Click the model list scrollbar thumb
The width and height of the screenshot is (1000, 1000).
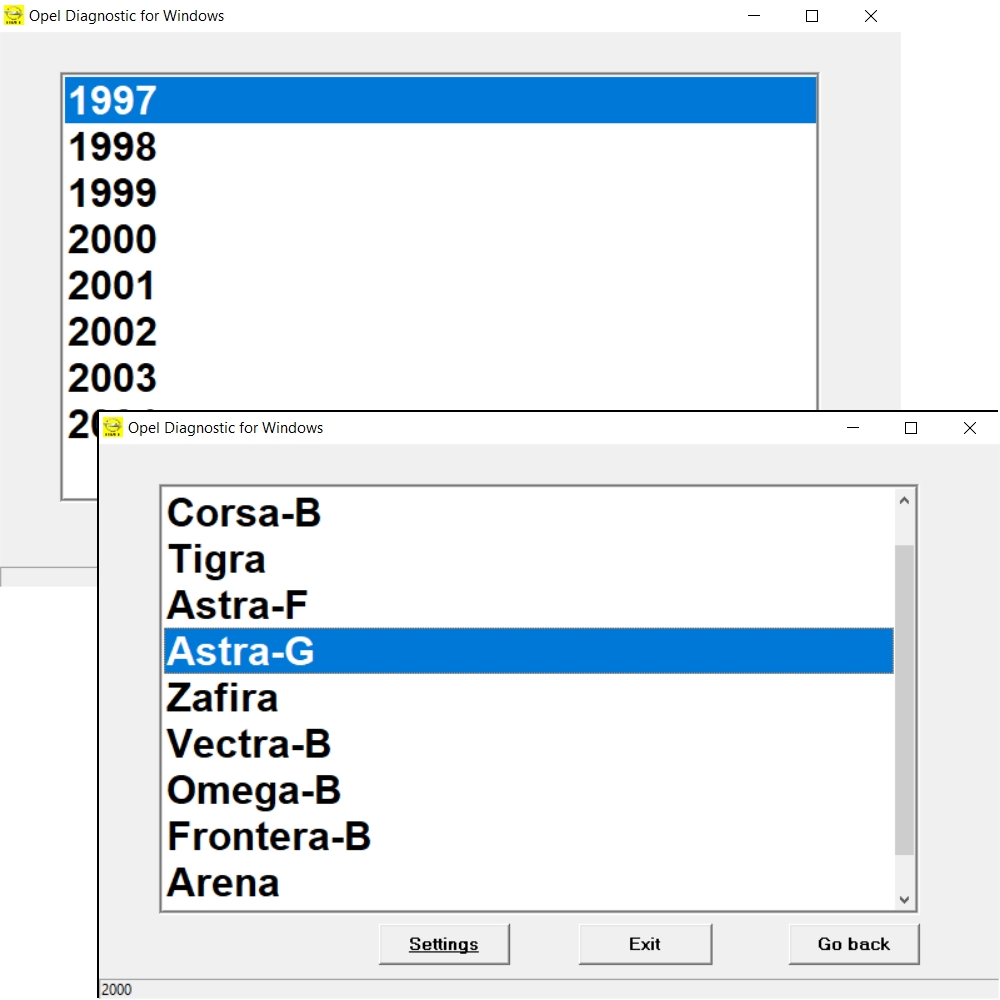tap(904, 700)
